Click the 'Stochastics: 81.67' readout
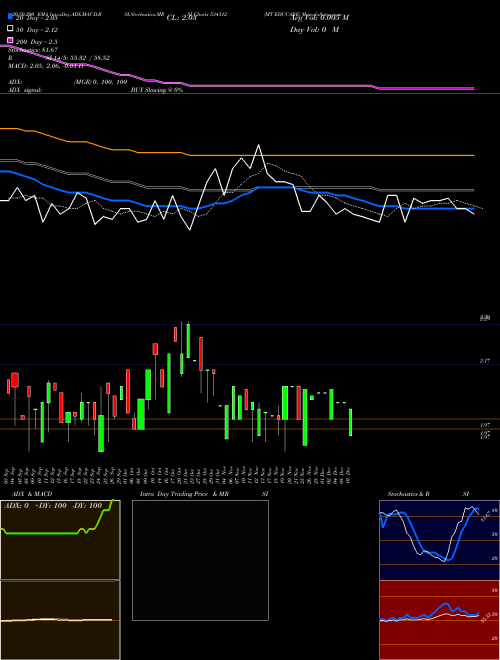Viewport: 500px width, 660px height. point(33,50)
